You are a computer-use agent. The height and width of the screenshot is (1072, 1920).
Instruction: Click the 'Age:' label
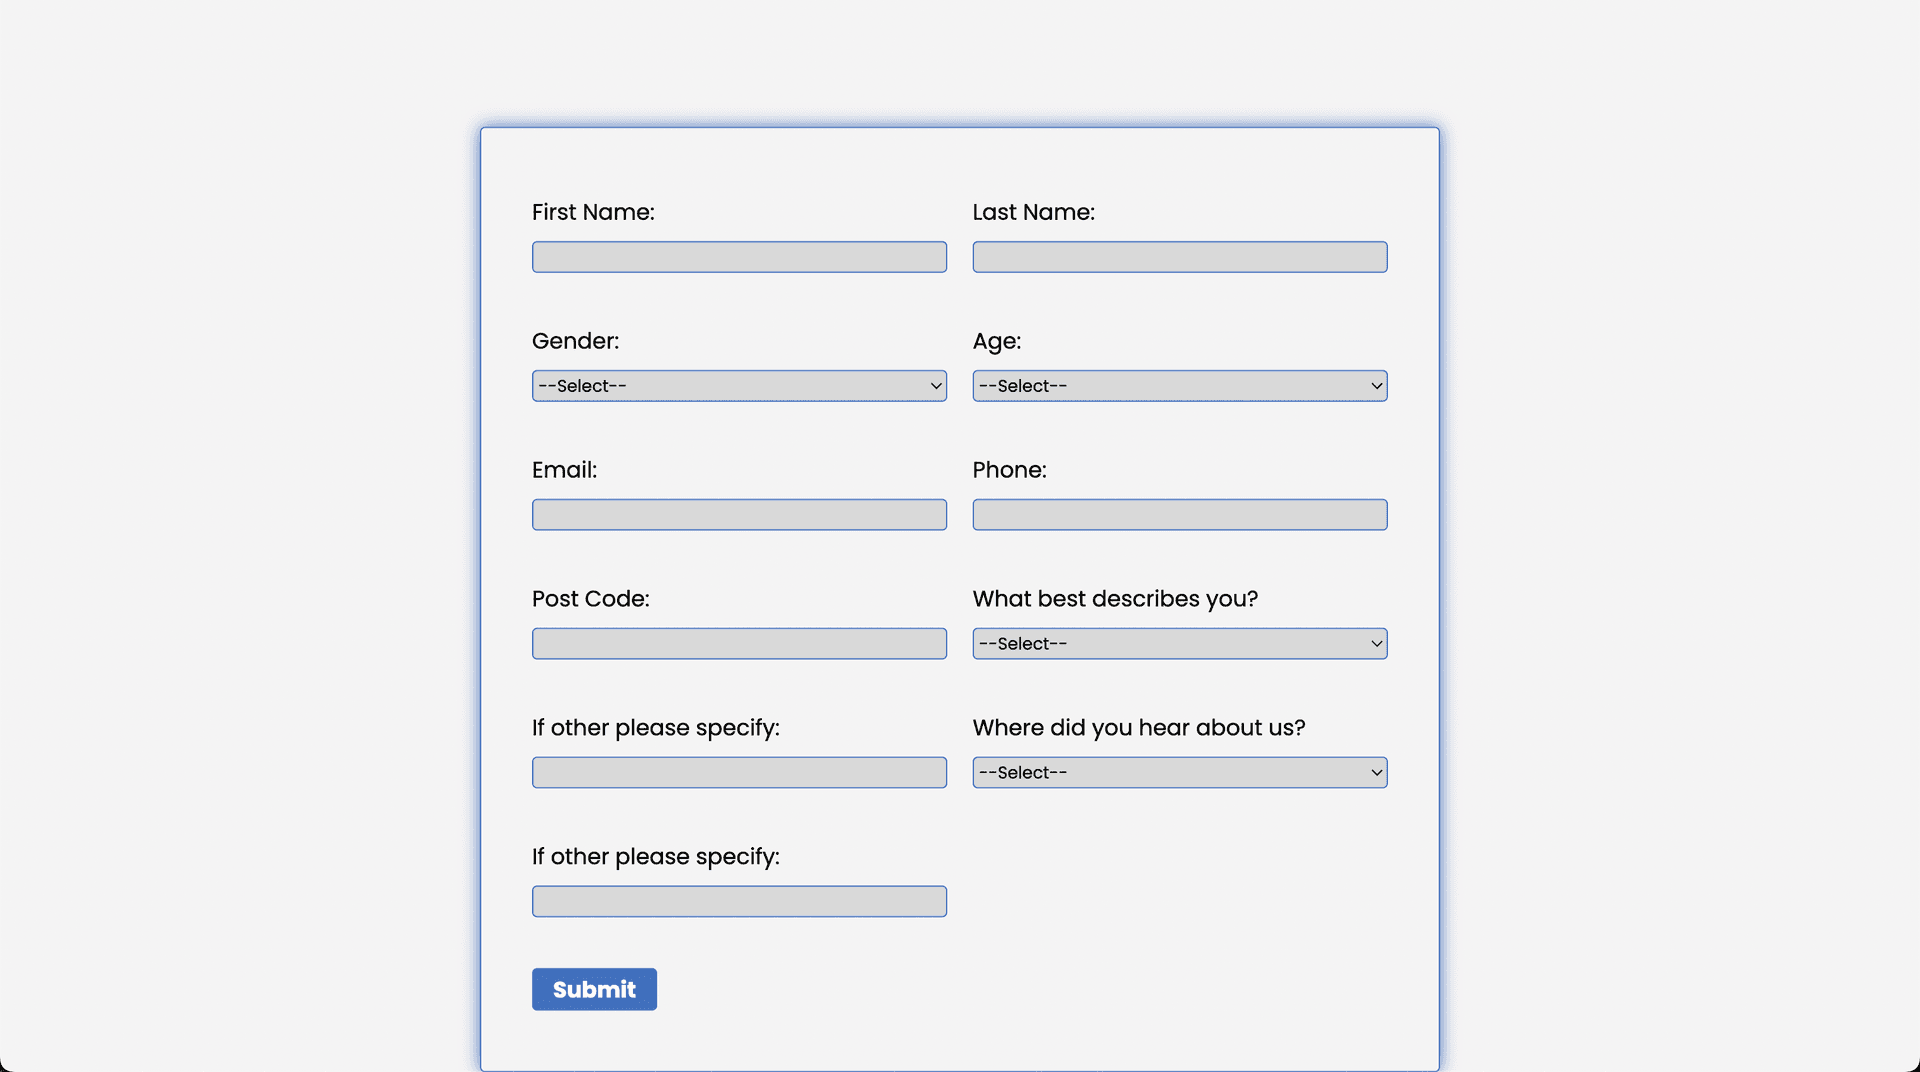(x=996, y=341)
